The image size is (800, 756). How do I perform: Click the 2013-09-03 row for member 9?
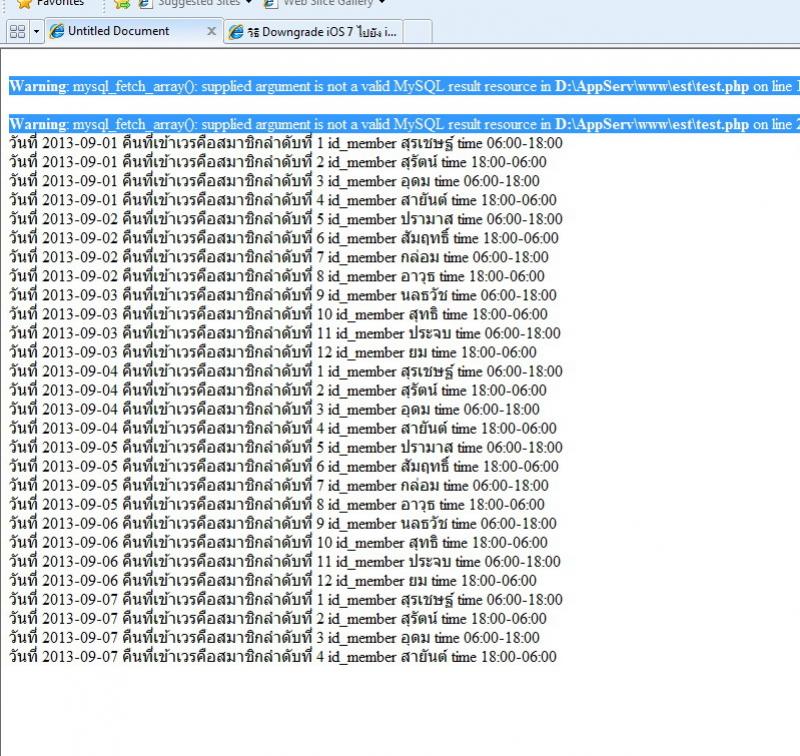(x=283, y=295)
